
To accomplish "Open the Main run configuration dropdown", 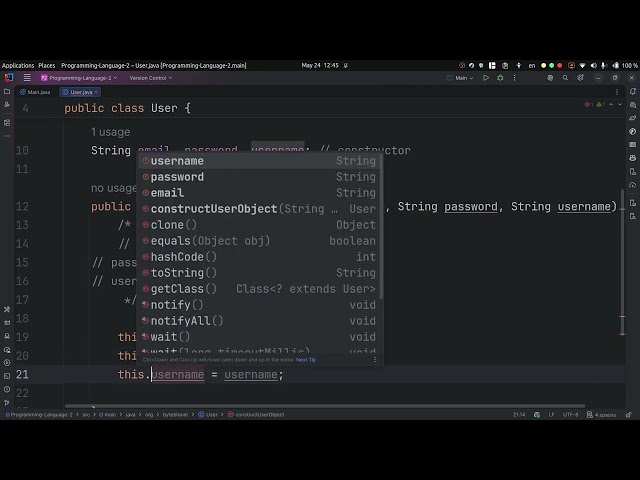I will [460, 78].
